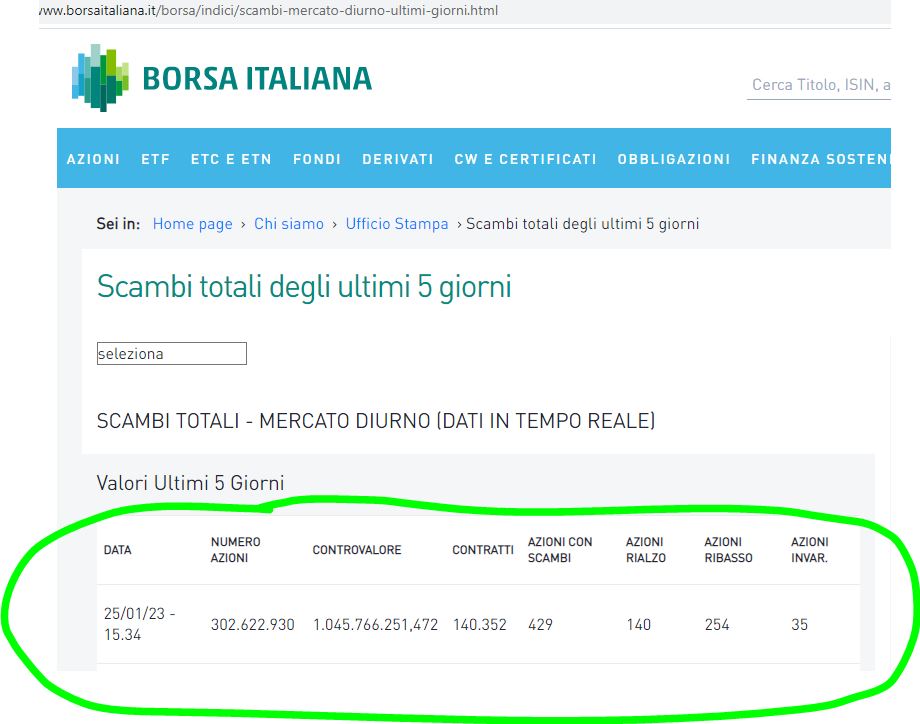Open the OBBLIGAZIONI section
Screen dimensions: 920x724
pyautogui.click(x=674, y=159)
